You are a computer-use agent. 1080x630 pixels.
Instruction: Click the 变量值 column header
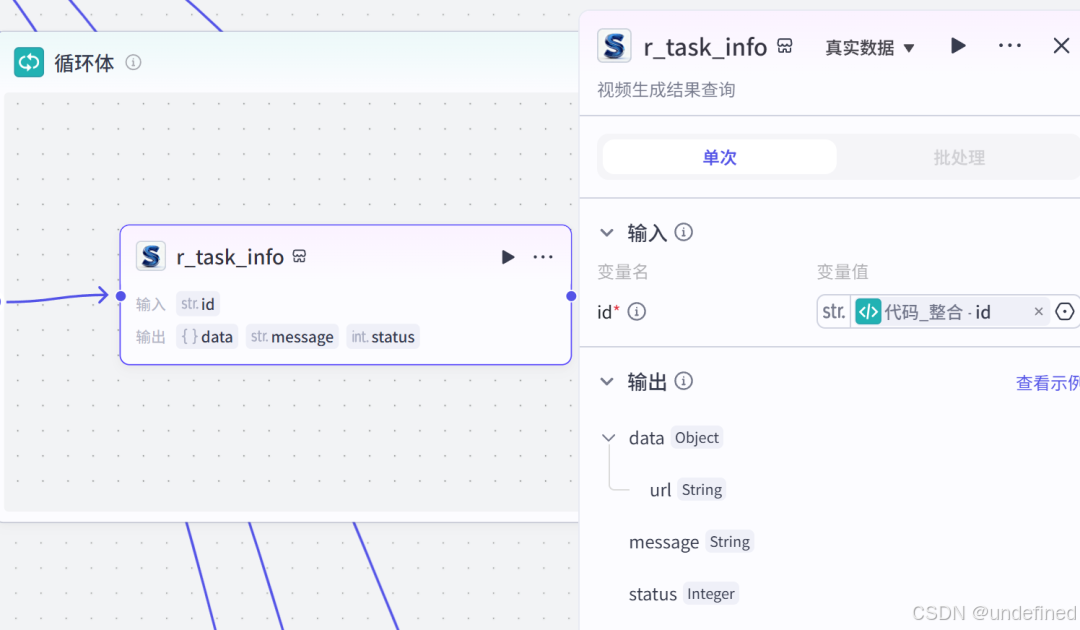click(x=842, y=272)
